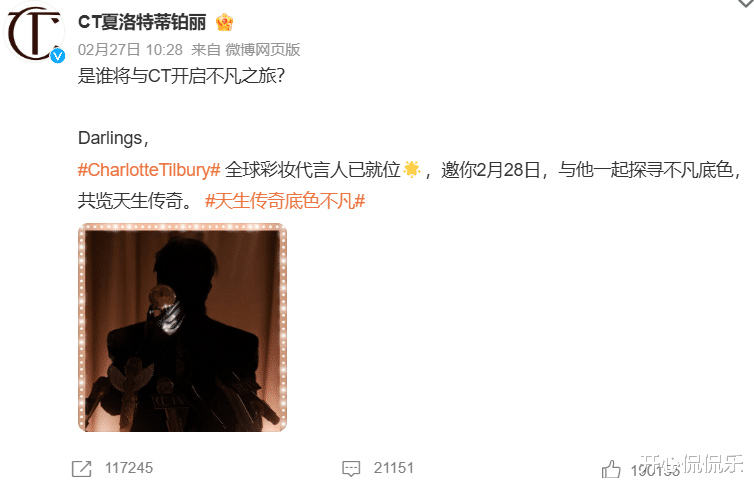
Task: Open the CT夏洛特蒂铂丽 profile name
Action: point(142,22)
